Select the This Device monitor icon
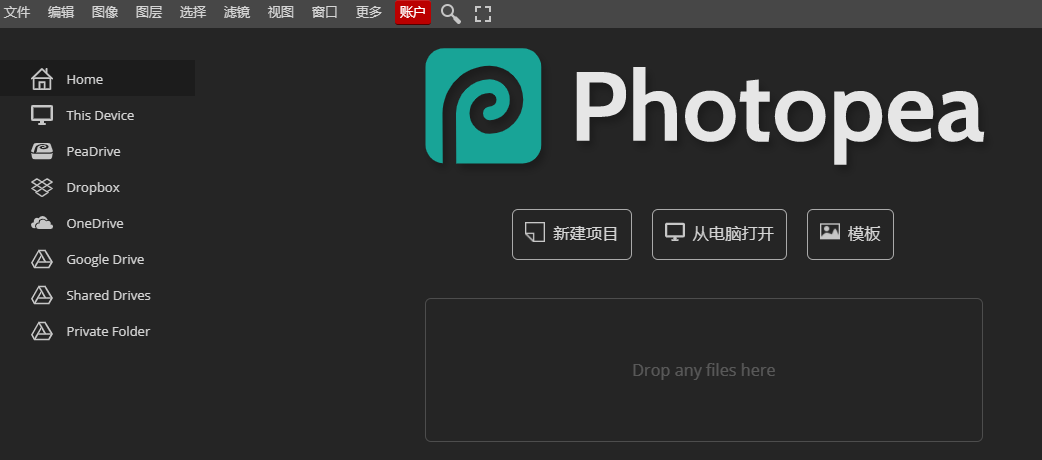Image resolution: width=1042 pixels, height=460 pixels. pyautogui.click(x=42, y=115)
